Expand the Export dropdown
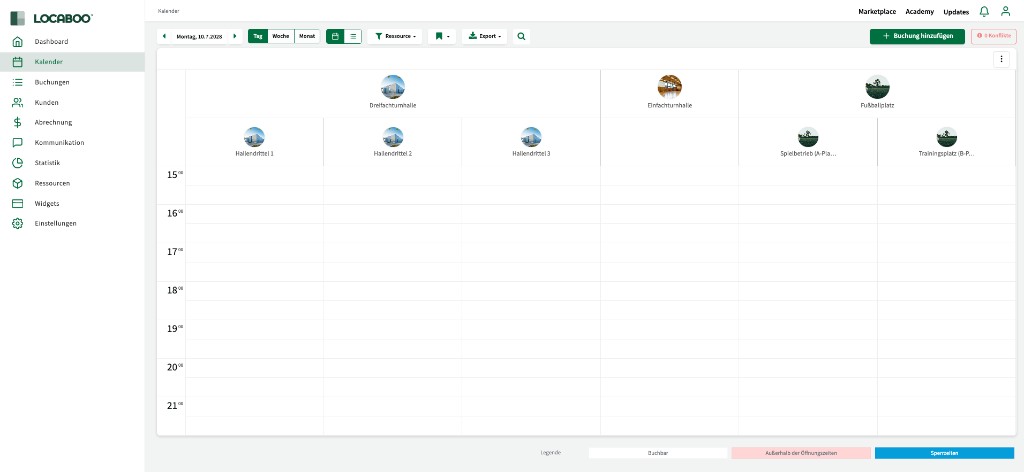 click(486, 36)
